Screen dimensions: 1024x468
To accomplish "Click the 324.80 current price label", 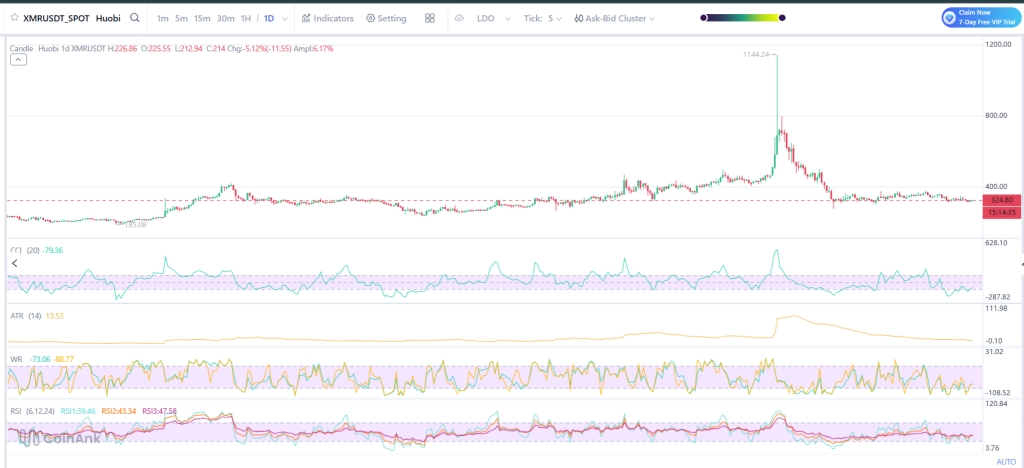I will pos(1001,200).
